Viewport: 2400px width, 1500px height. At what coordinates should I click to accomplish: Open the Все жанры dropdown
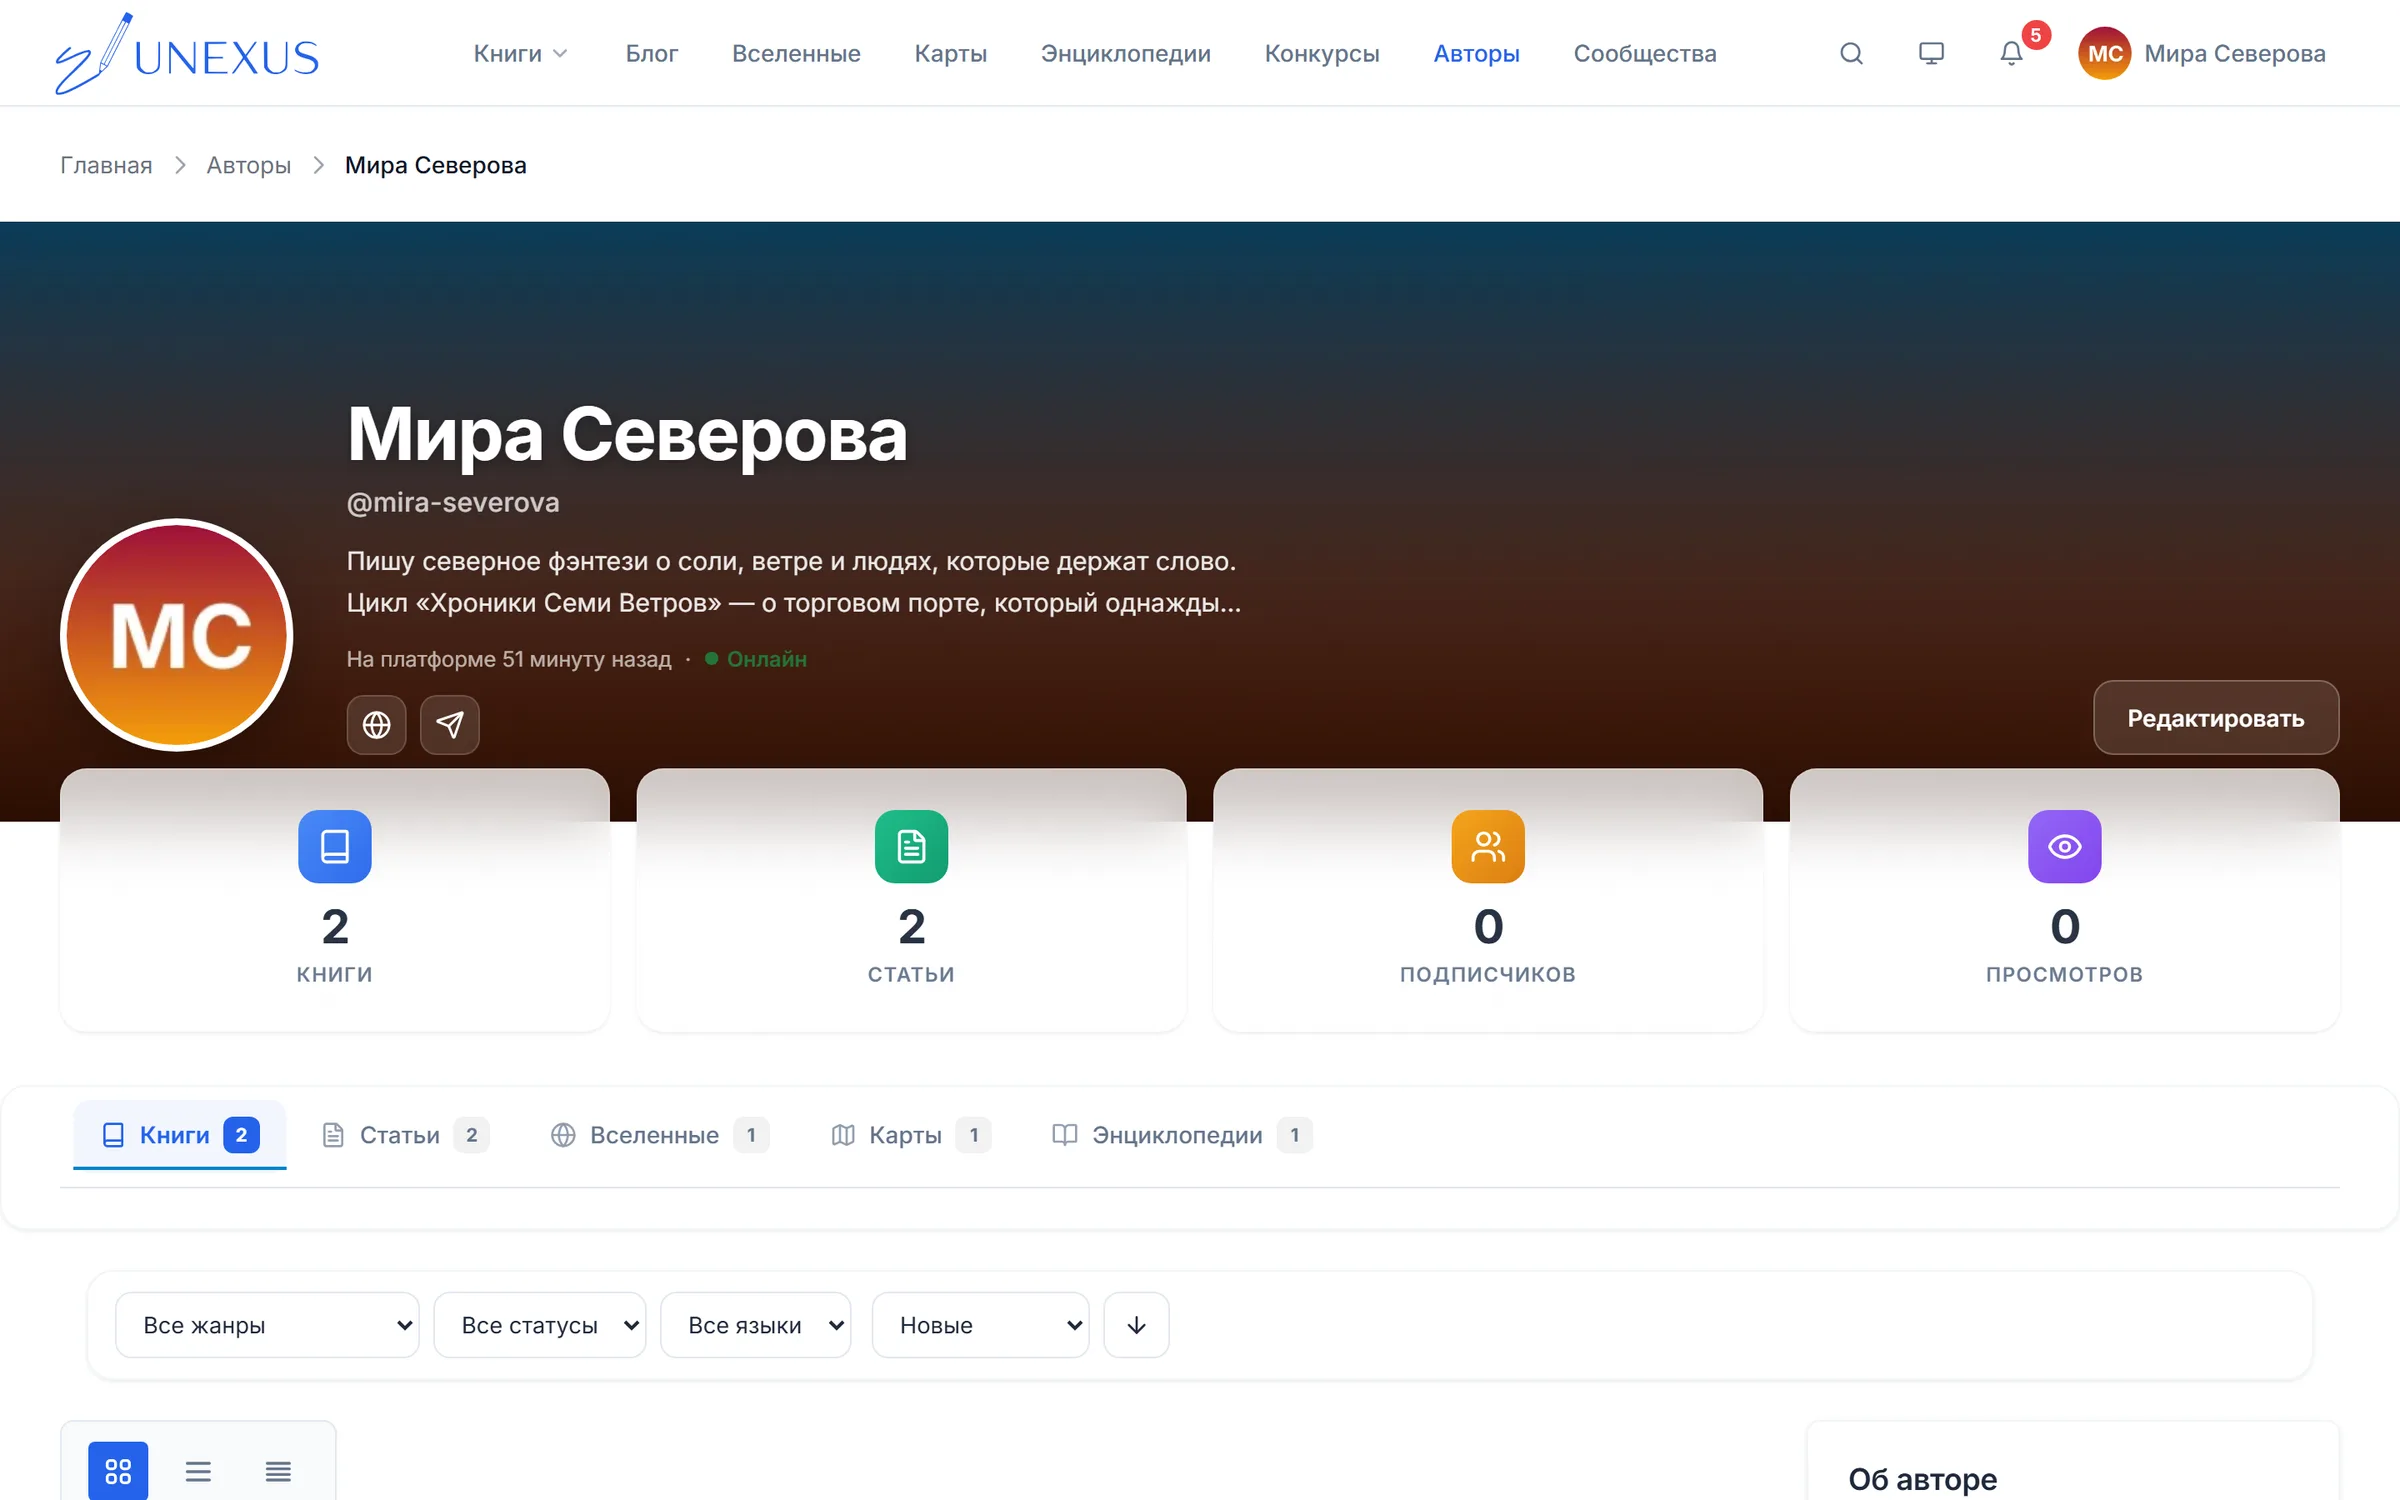(267, 1325)
